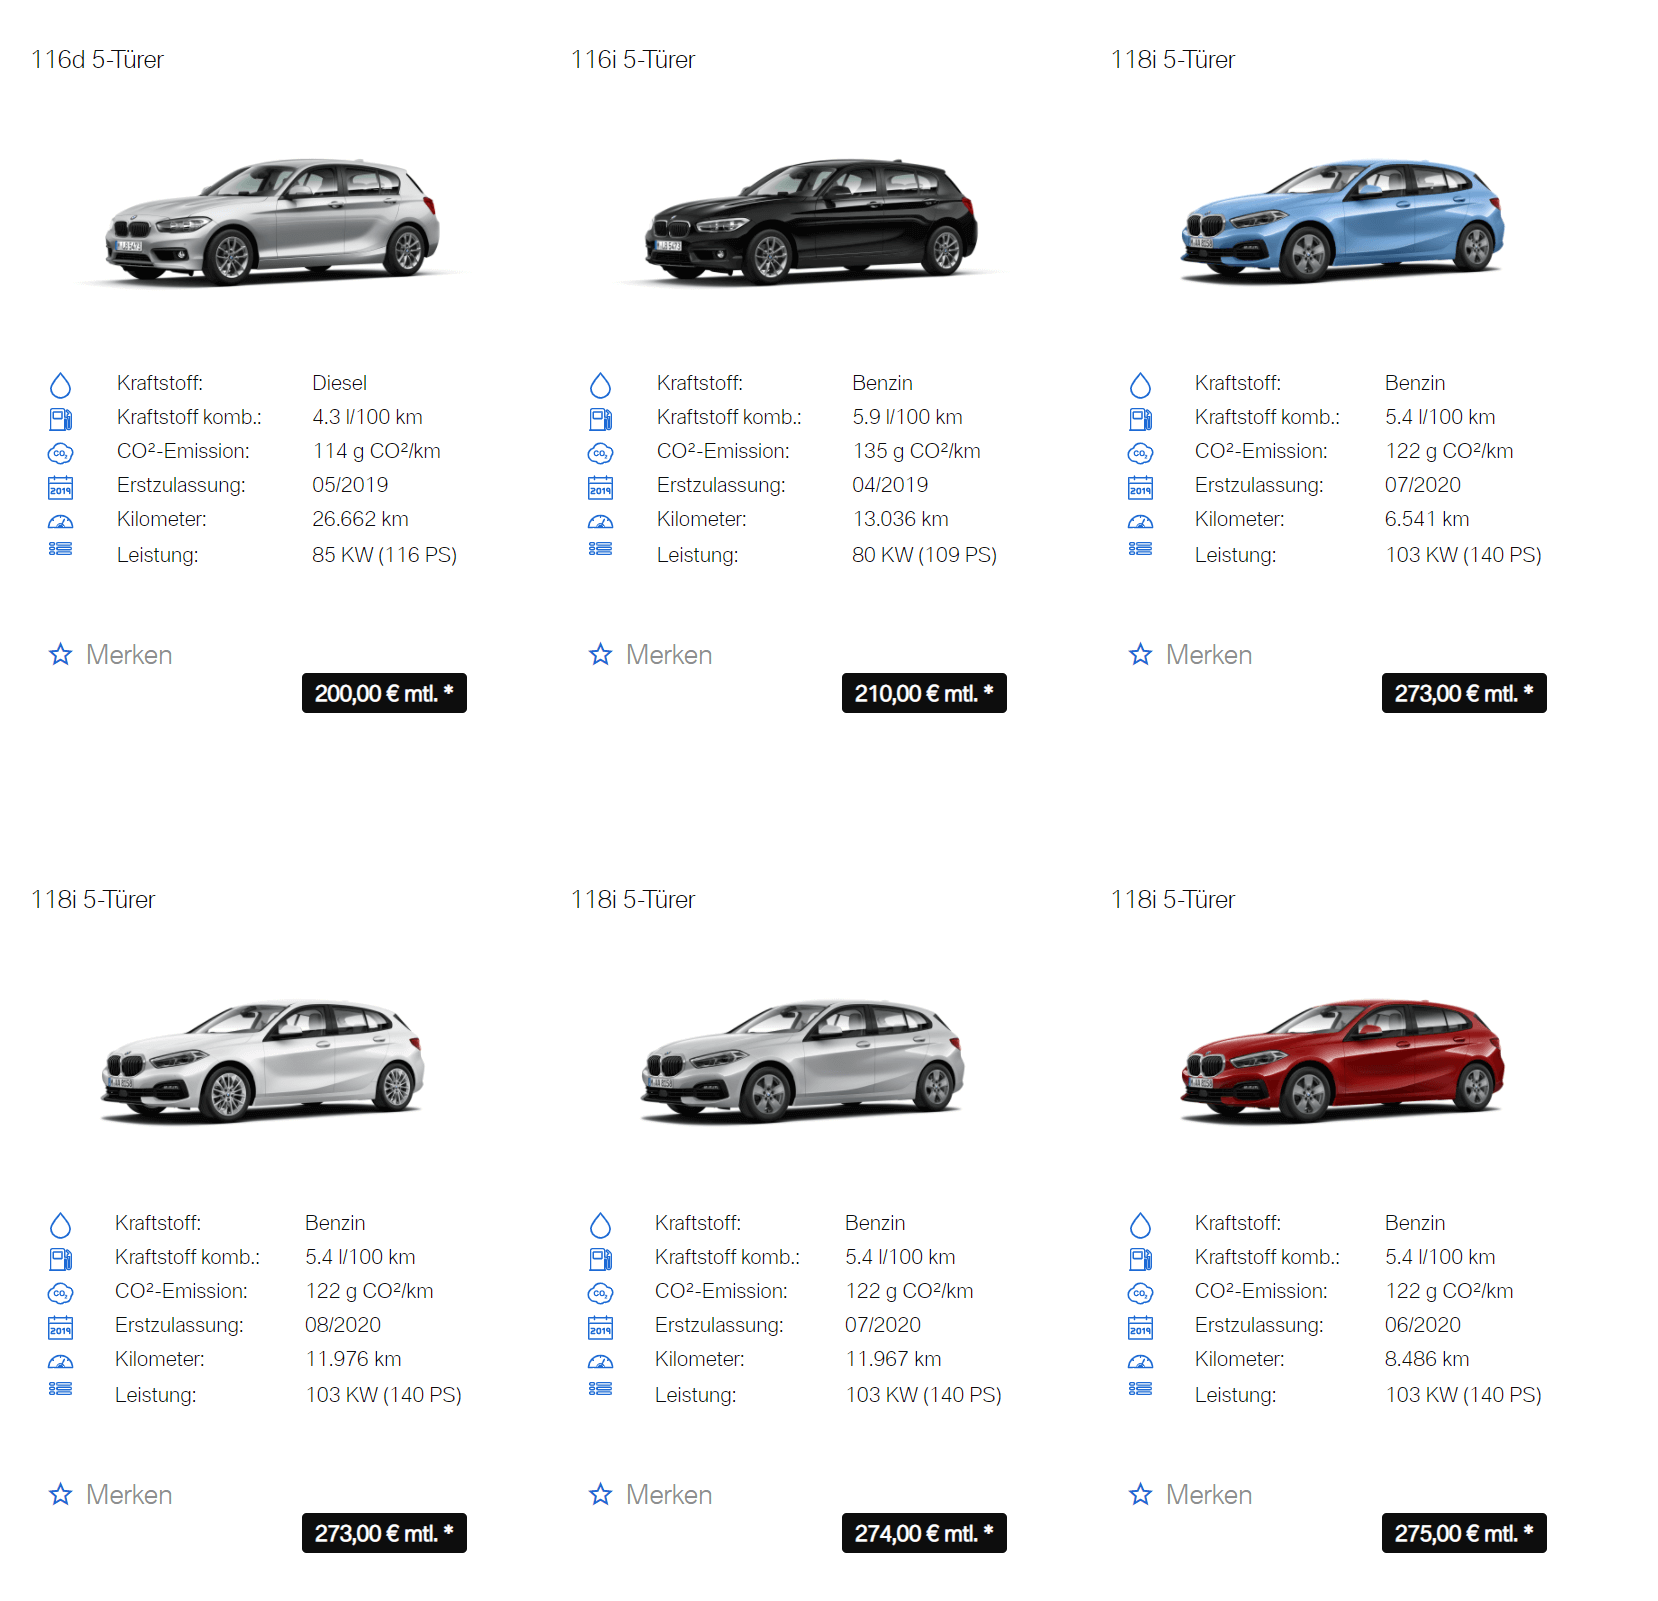Click the fuel pump icon in the 116d card
Image resolution: width=1658 pixels, height=1601 pixels.
(x=60, y=418)
